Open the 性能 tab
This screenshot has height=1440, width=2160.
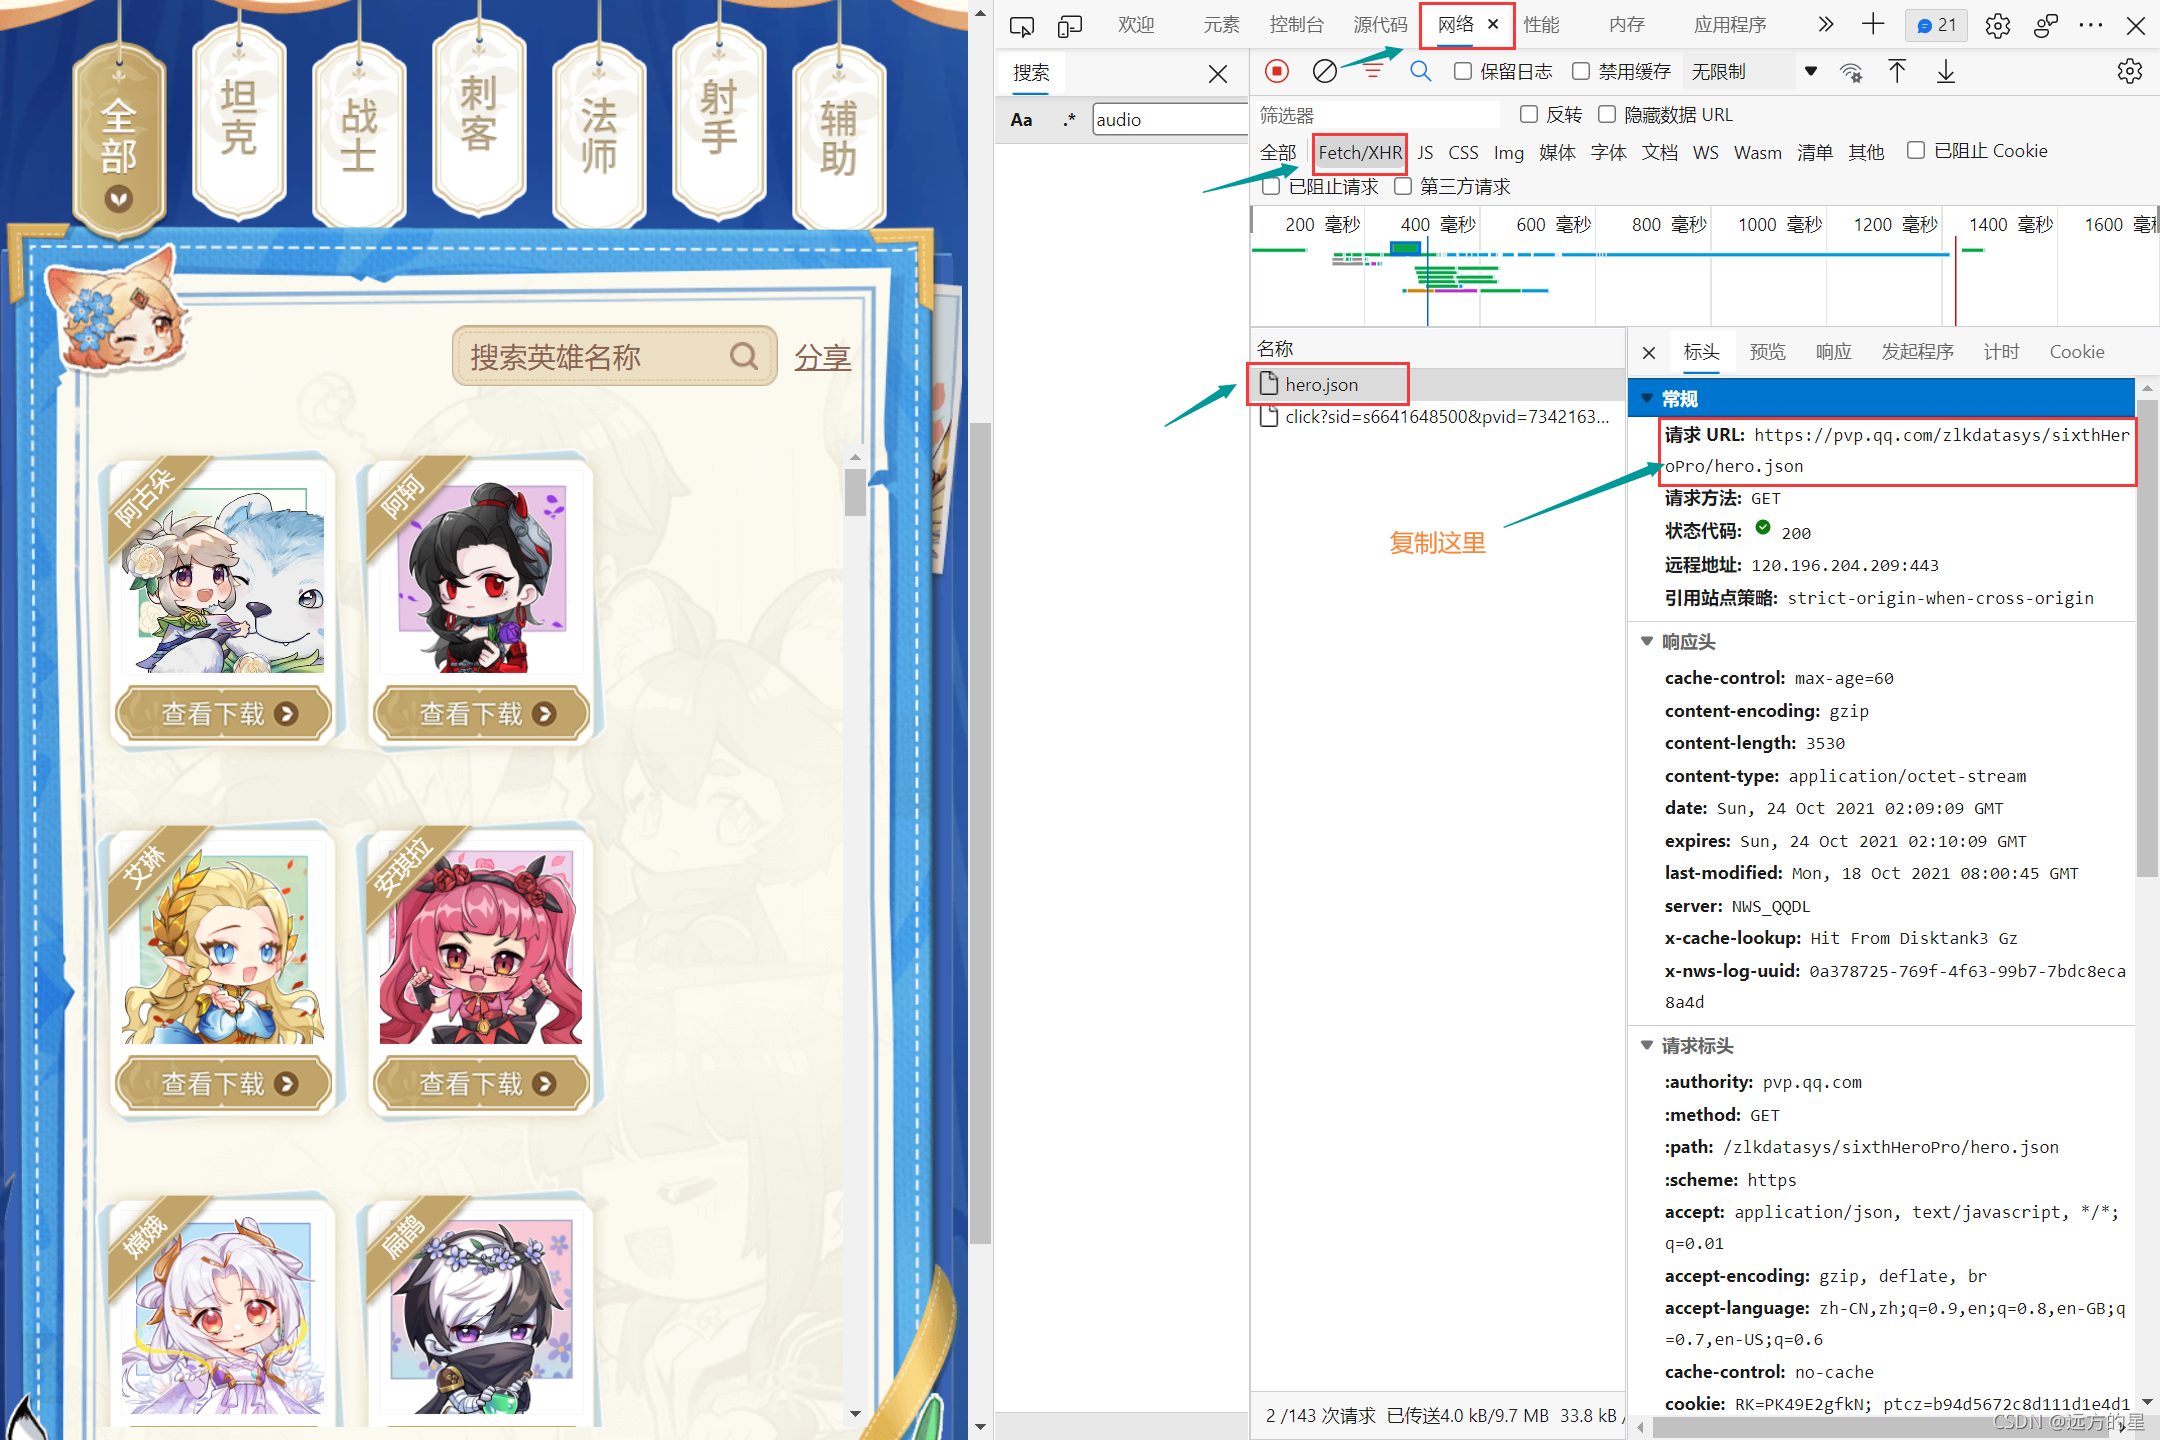1541,25
